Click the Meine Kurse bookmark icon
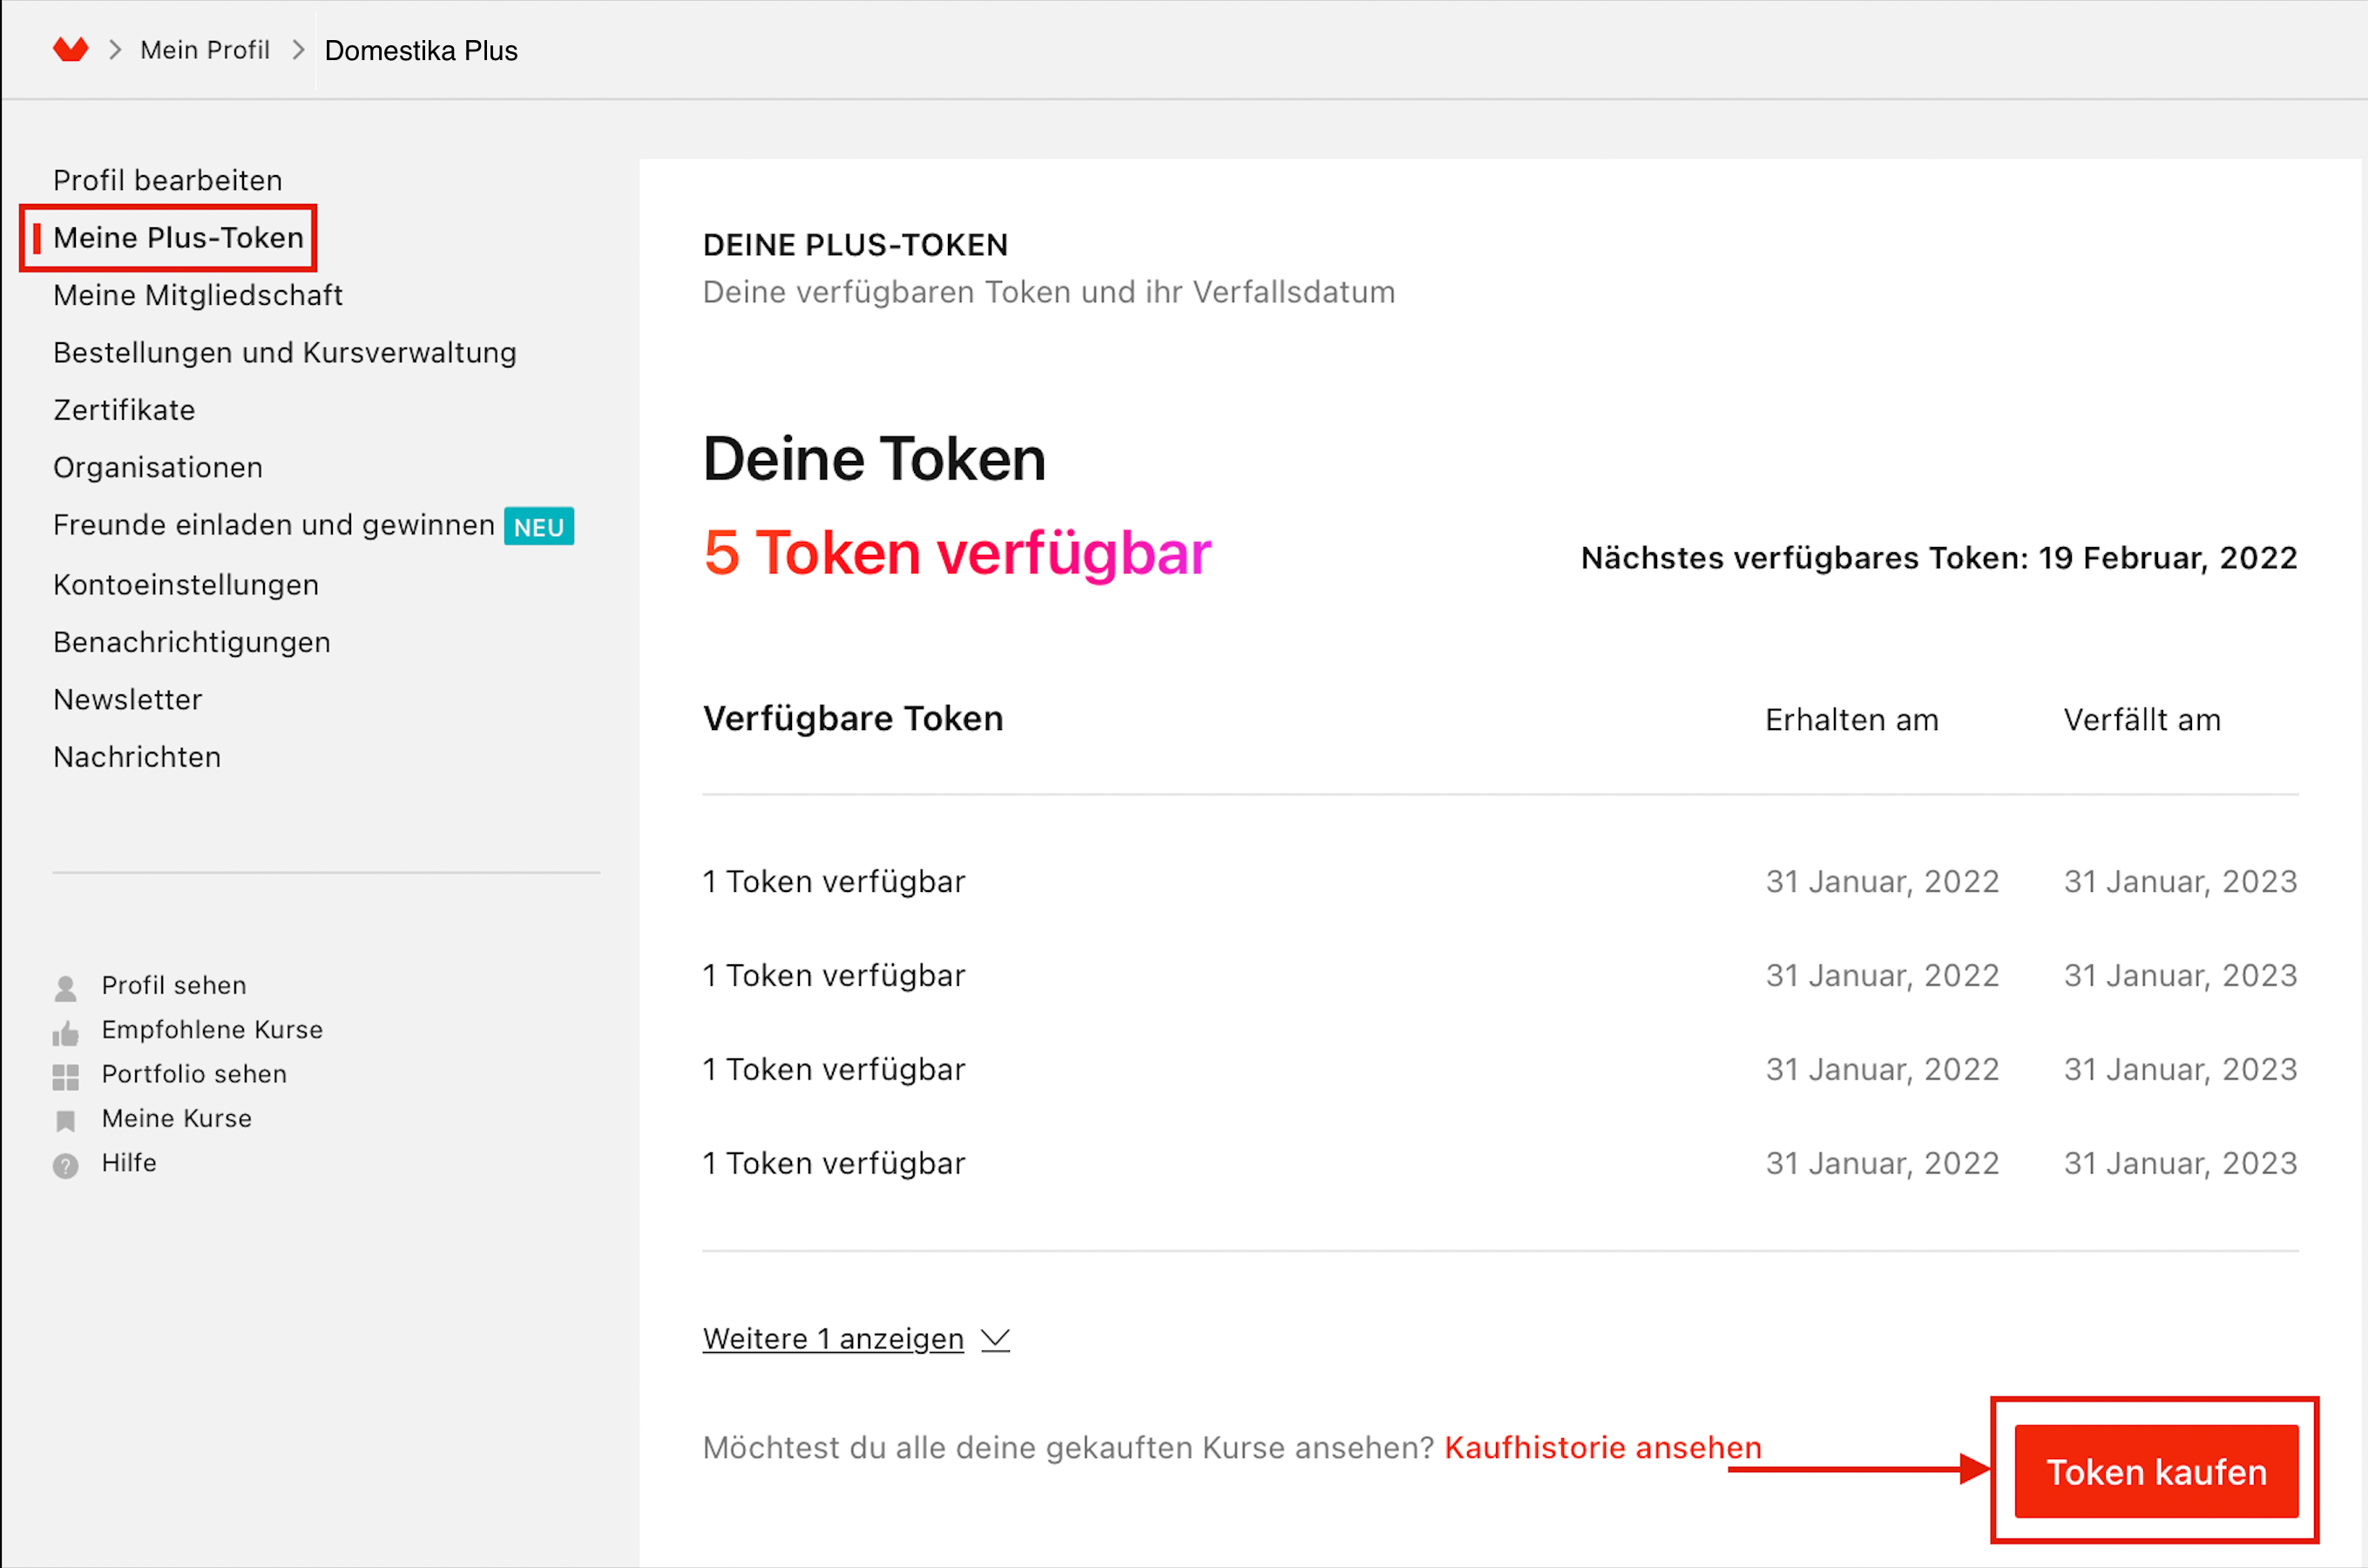 point(66,1121)
